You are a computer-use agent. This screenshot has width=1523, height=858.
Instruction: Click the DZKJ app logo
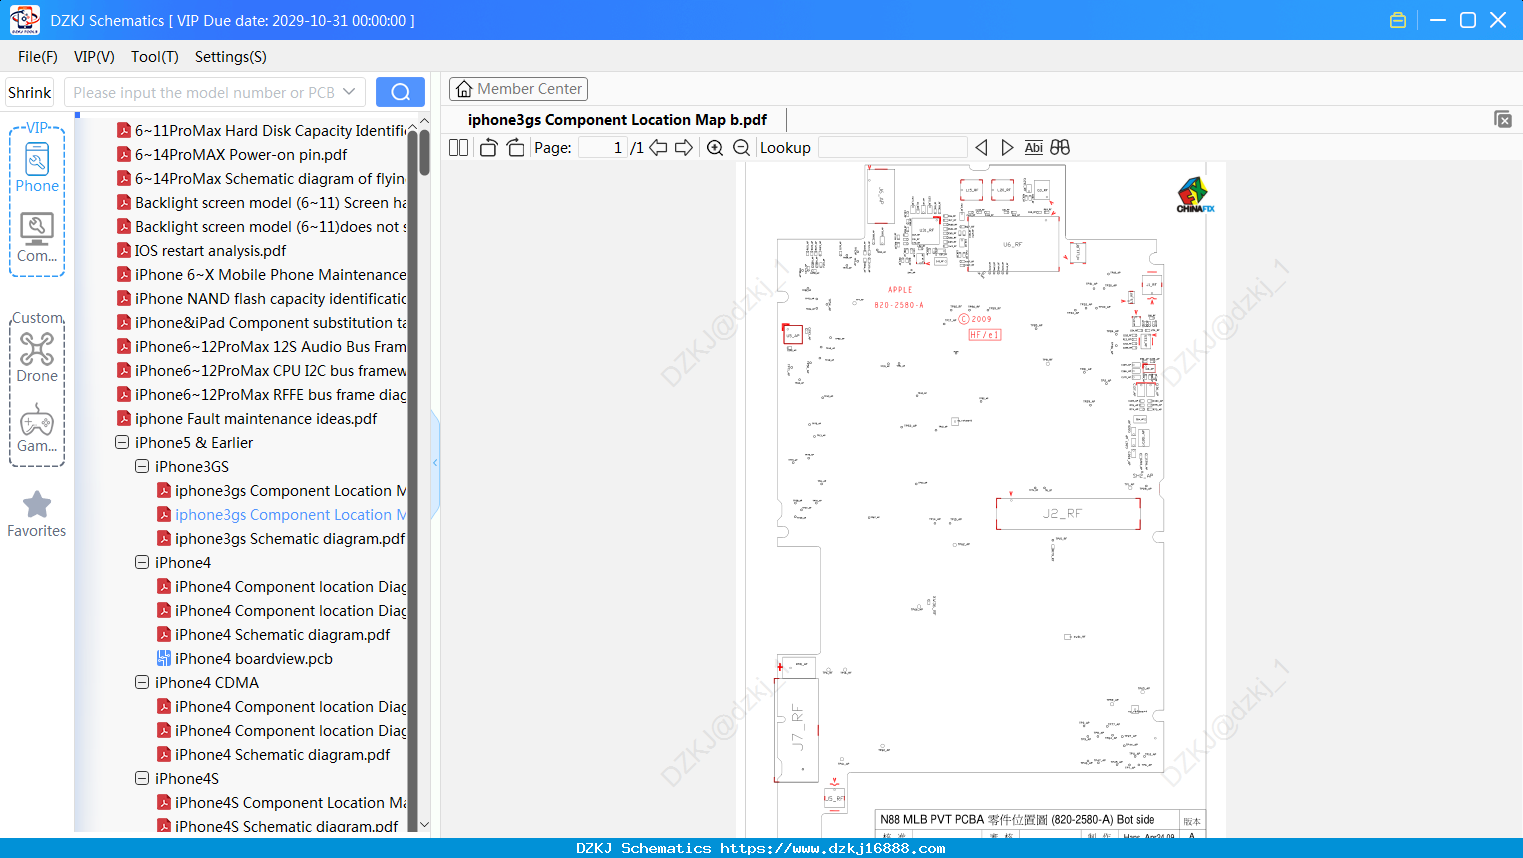pyautogui.click(x=24, y=20)
